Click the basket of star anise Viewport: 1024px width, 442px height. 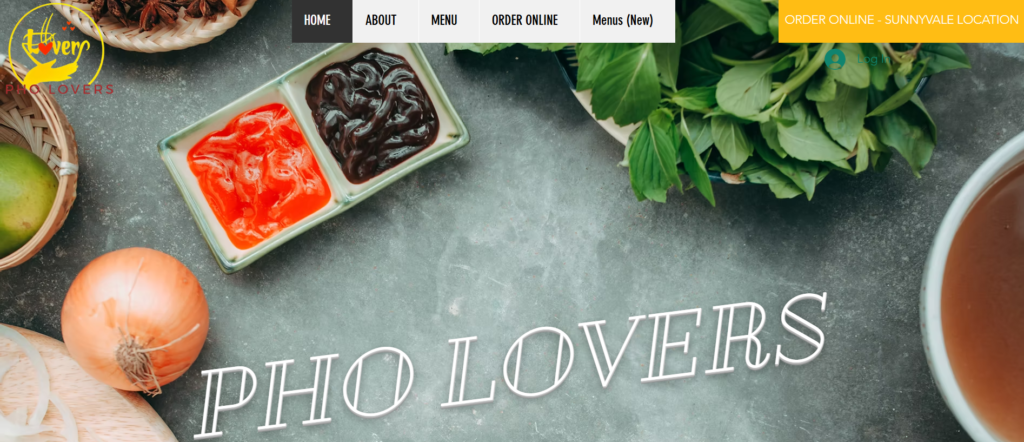pos(157,21)
